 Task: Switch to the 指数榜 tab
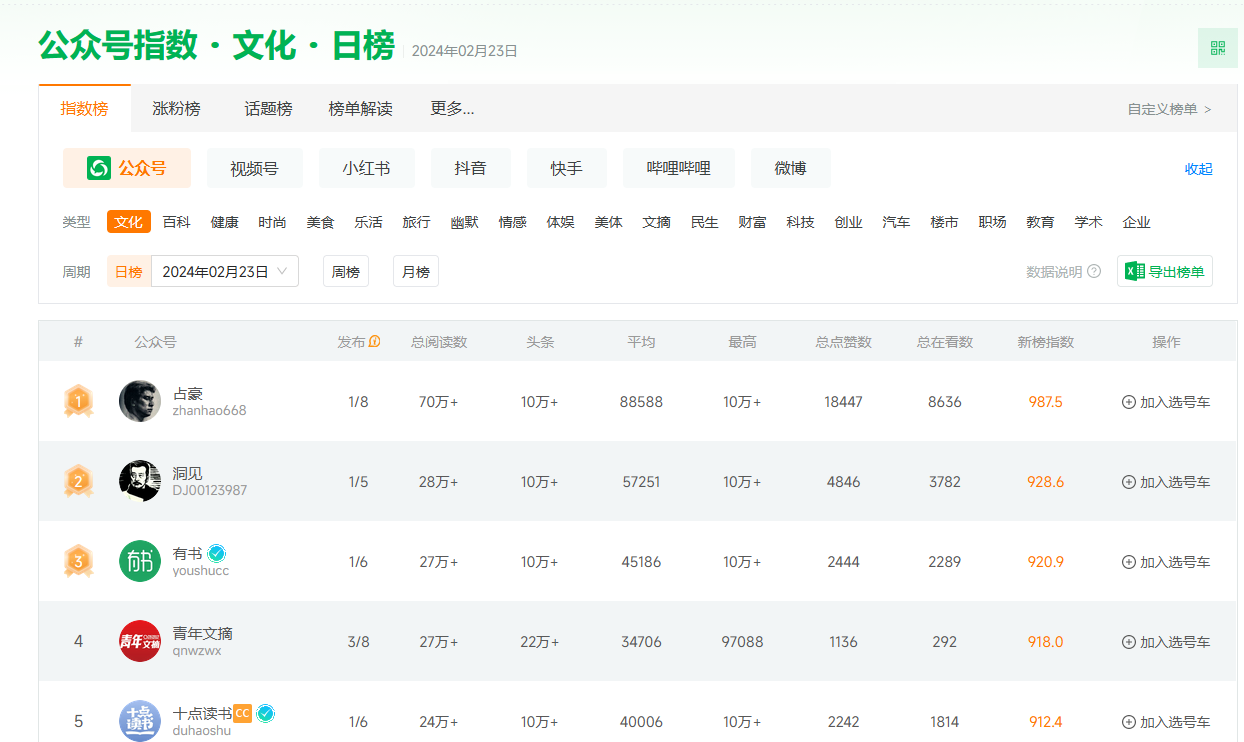click(x=84, y=108)
